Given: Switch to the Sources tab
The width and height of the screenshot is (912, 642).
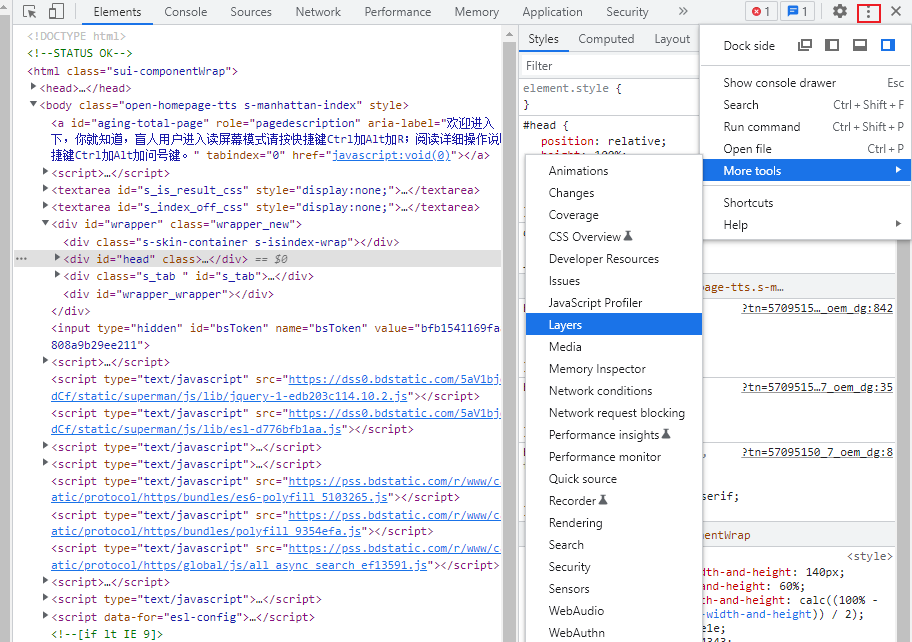Looking at the screenshot, I should [x=251, y=12].
